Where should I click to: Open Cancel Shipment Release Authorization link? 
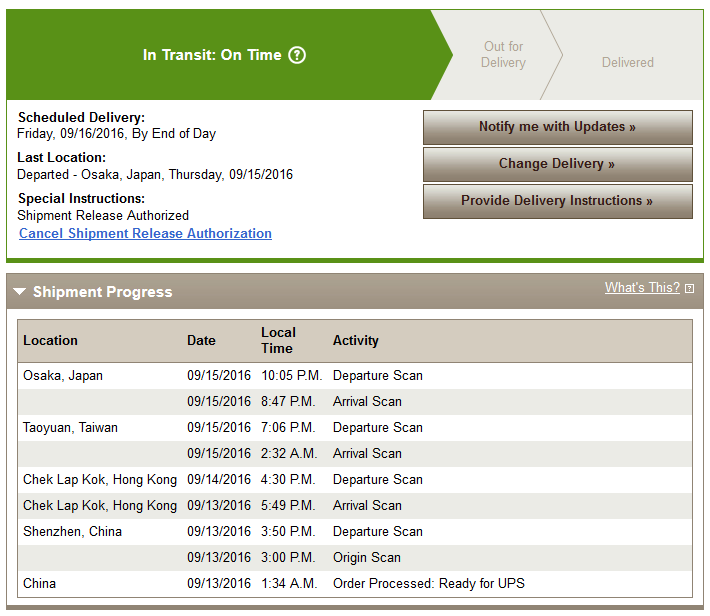point(145,233)
